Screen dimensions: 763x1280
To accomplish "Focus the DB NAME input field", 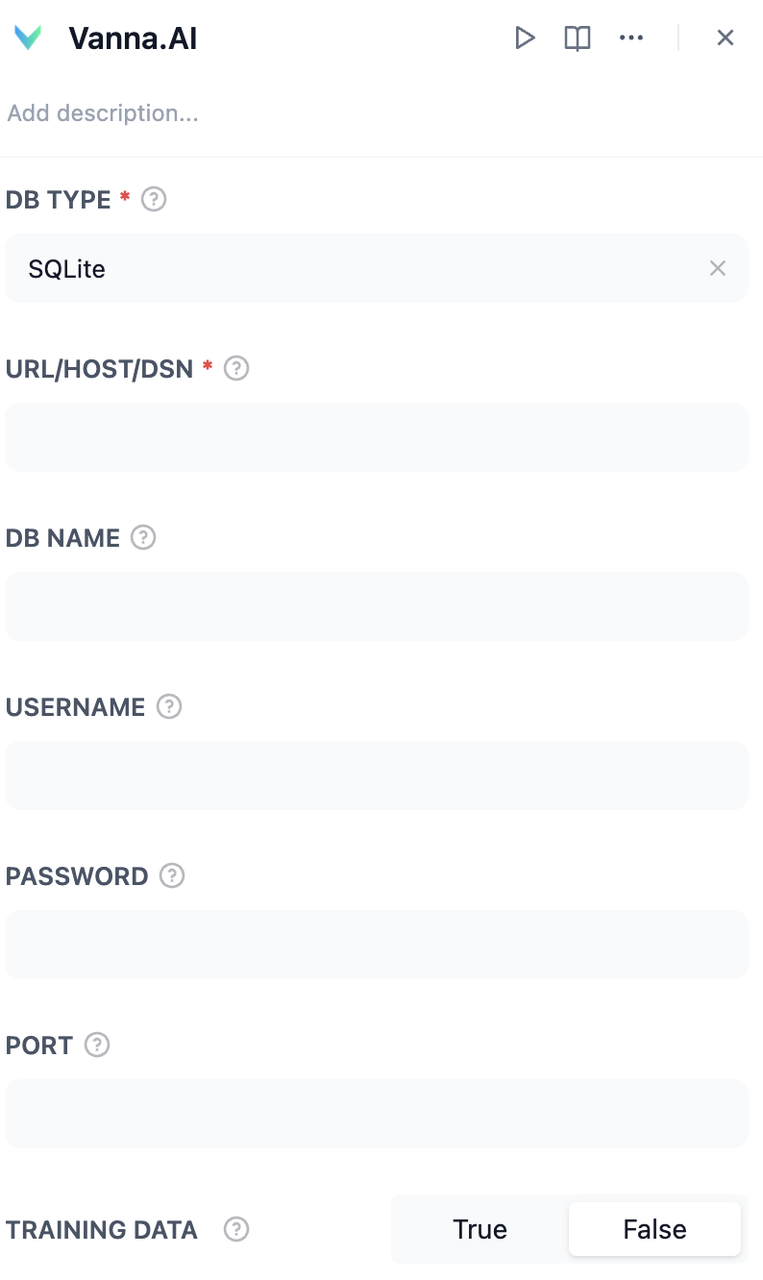I will coord(376,606).
